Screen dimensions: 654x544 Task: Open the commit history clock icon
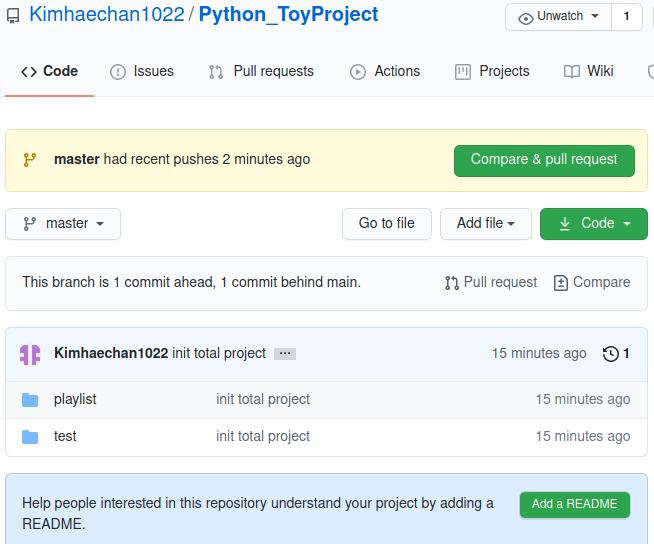(611, 354)
